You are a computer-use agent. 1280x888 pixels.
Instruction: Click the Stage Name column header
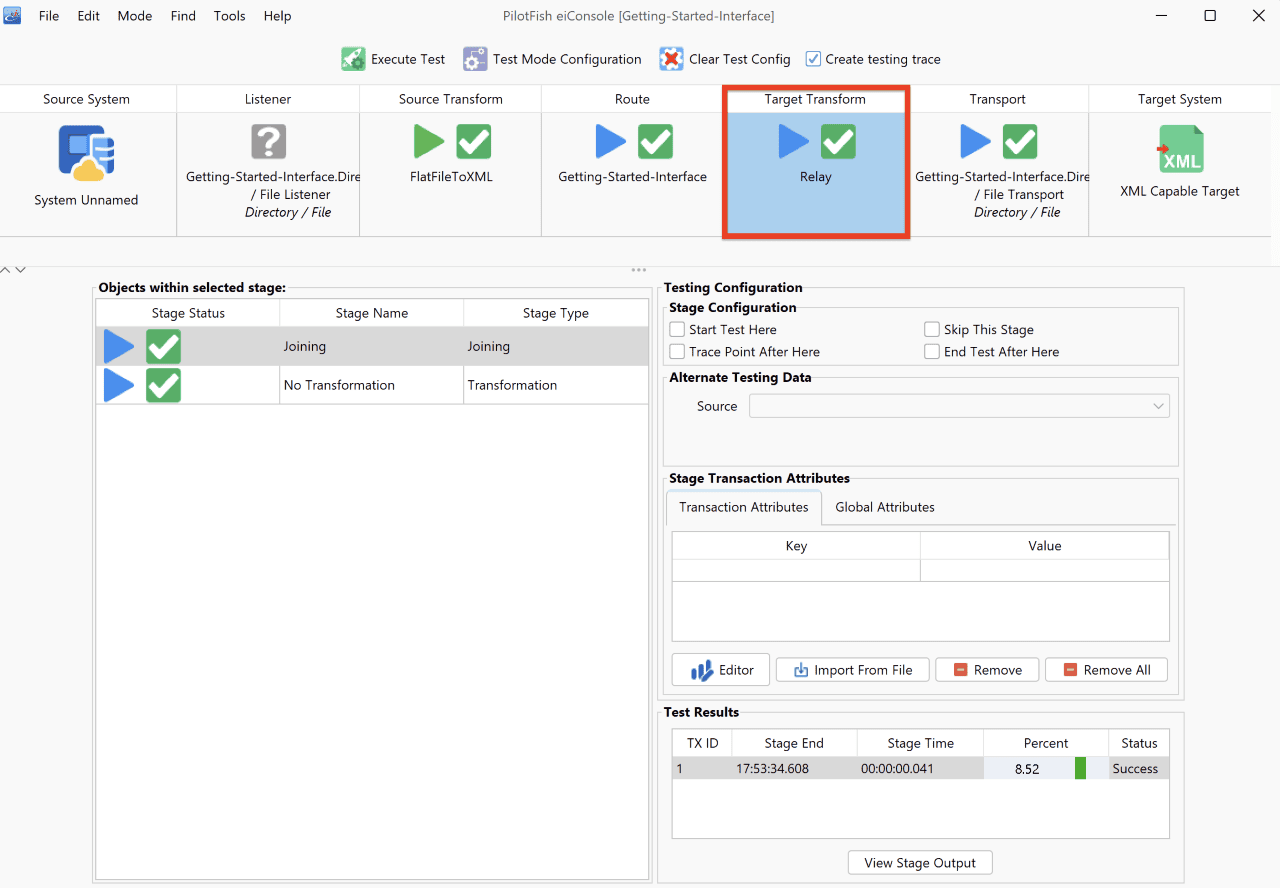pyautogui.click(x=372, y=313)
